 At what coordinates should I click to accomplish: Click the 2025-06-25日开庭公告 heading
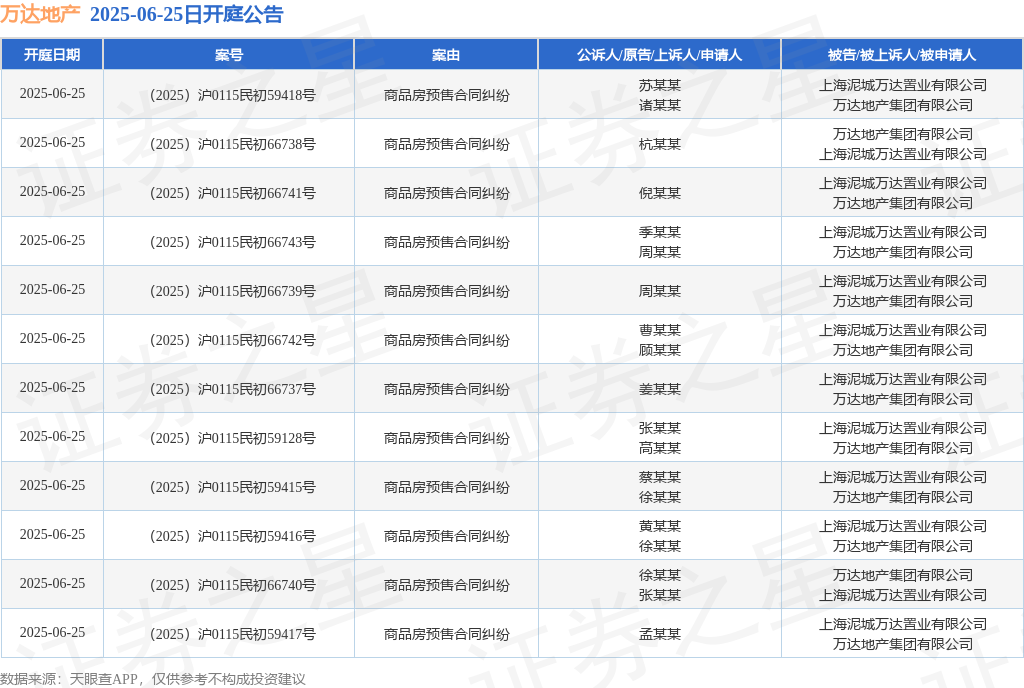coord(186,14)
